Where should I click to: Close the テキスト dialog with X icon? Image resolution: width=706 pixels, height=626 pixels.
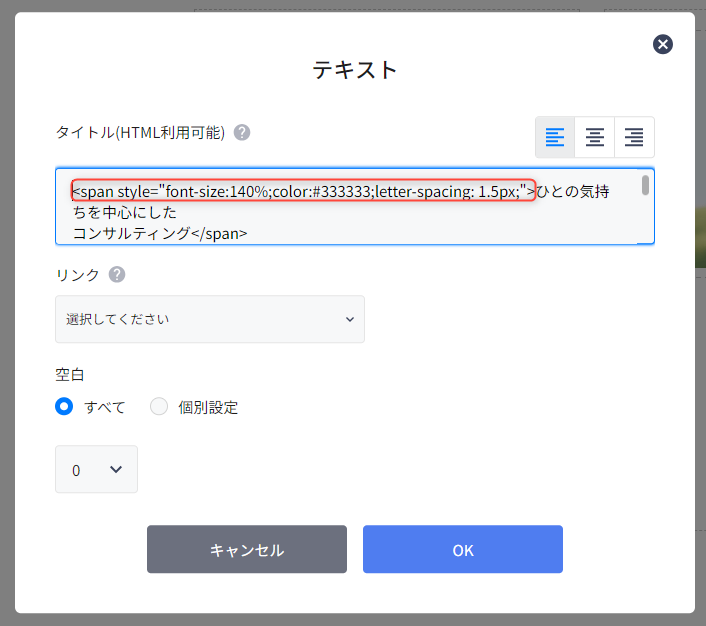click(663, 44)
